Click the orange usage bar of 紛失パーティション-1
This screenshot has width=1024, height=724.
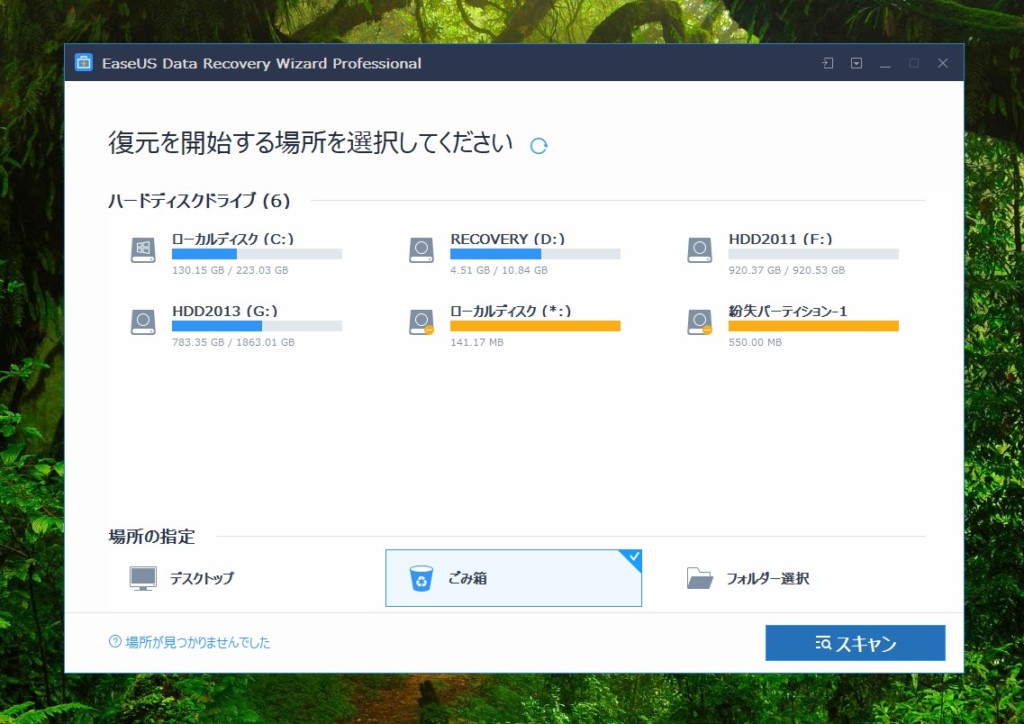coord(813,326)
